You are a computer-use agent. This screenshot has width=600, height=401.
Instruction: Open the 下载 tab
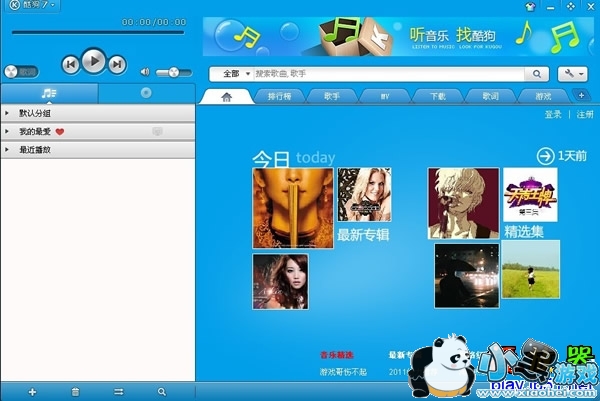438,96
